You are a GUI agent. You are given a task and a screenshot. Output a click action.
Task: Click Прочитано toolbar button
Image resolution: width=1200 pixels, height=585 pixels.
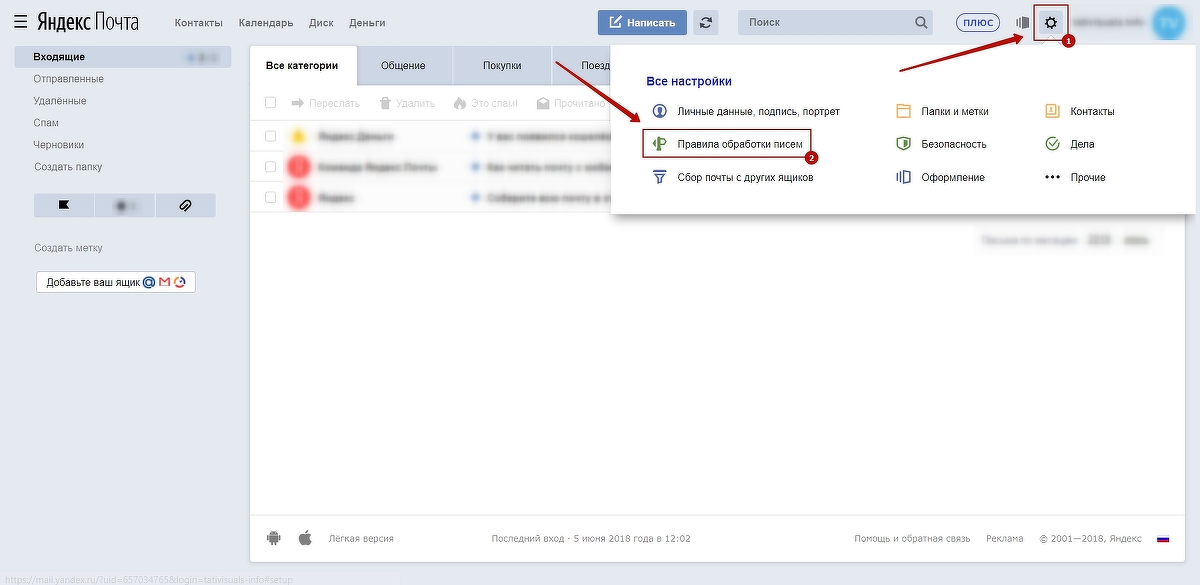pos(572,103)
